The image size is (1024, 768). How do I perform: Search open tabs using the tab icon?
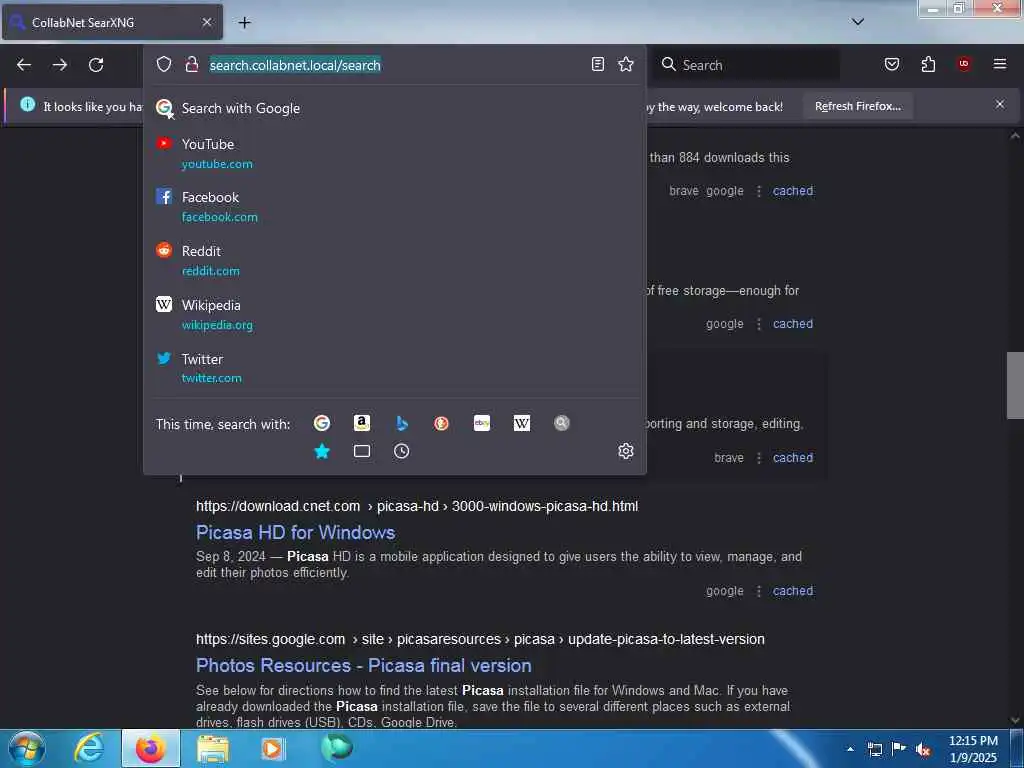point(362,451)
